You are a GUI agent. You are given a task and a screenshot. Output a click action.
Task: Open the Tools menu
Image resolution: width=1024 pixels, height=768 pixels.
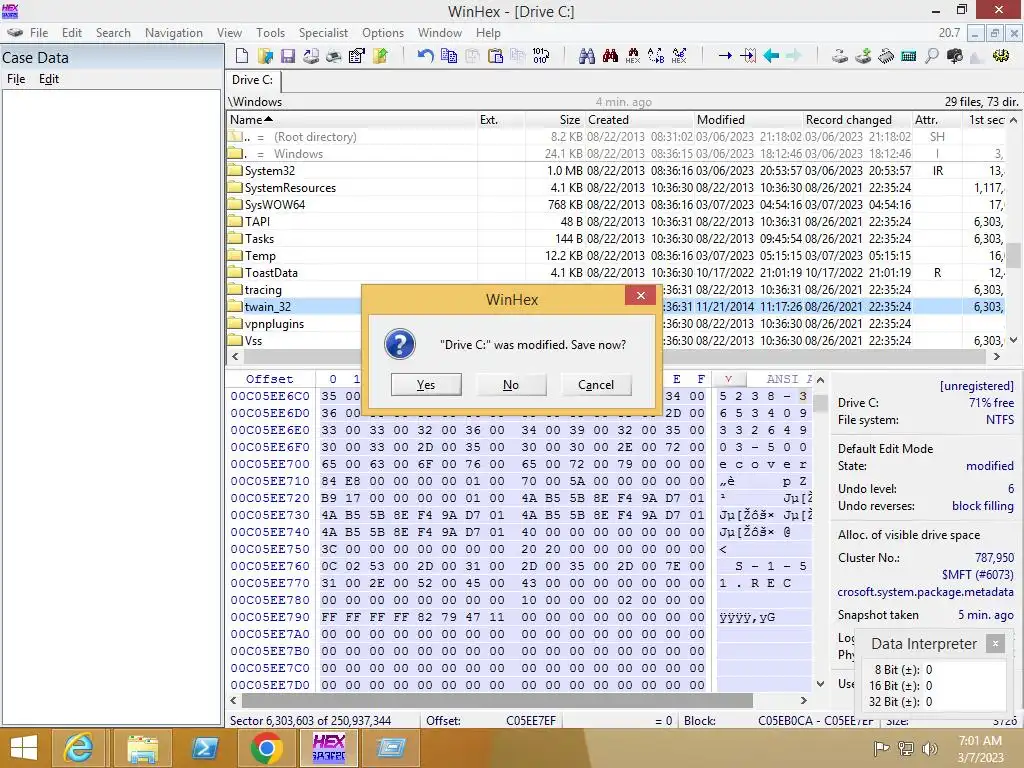click(x=270, y=33)
